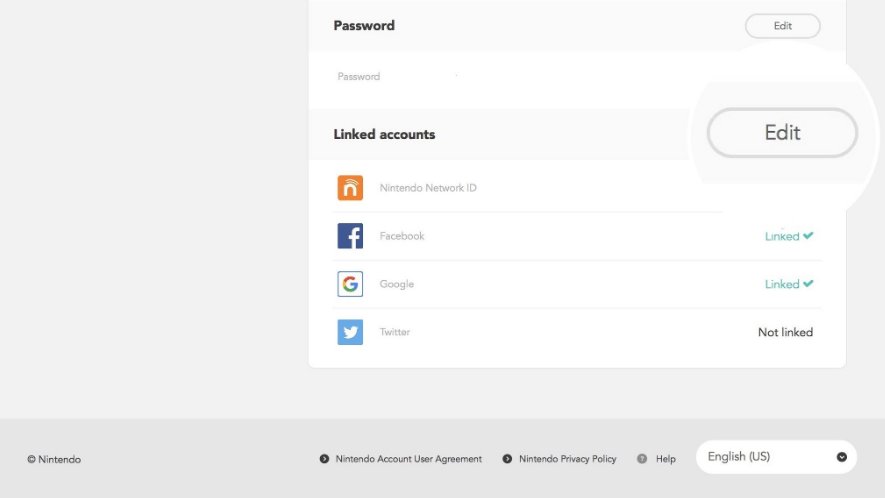Image resolution: width=885 pixels, height=498 pixels.
Task: Open the Help link in footer
Action: [x=665, y=459]
